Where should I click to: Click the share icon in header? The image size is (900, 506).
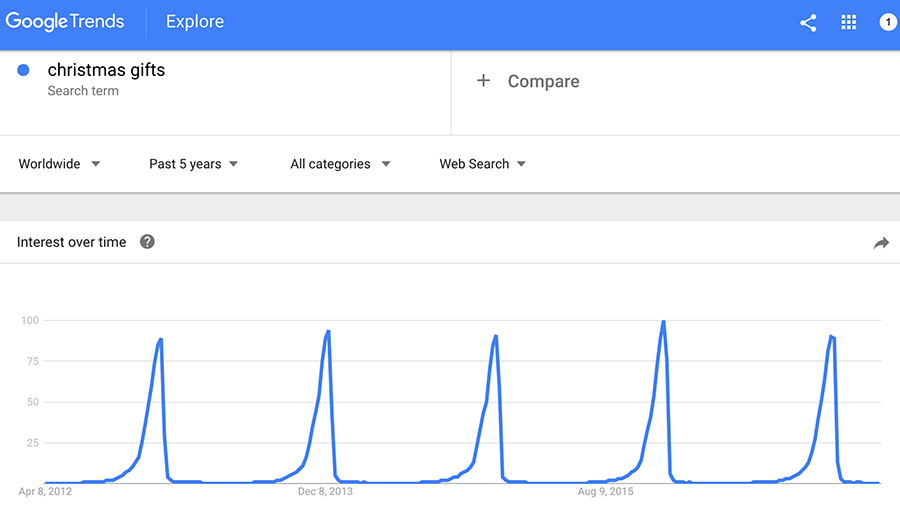click(x=808, y=23)
